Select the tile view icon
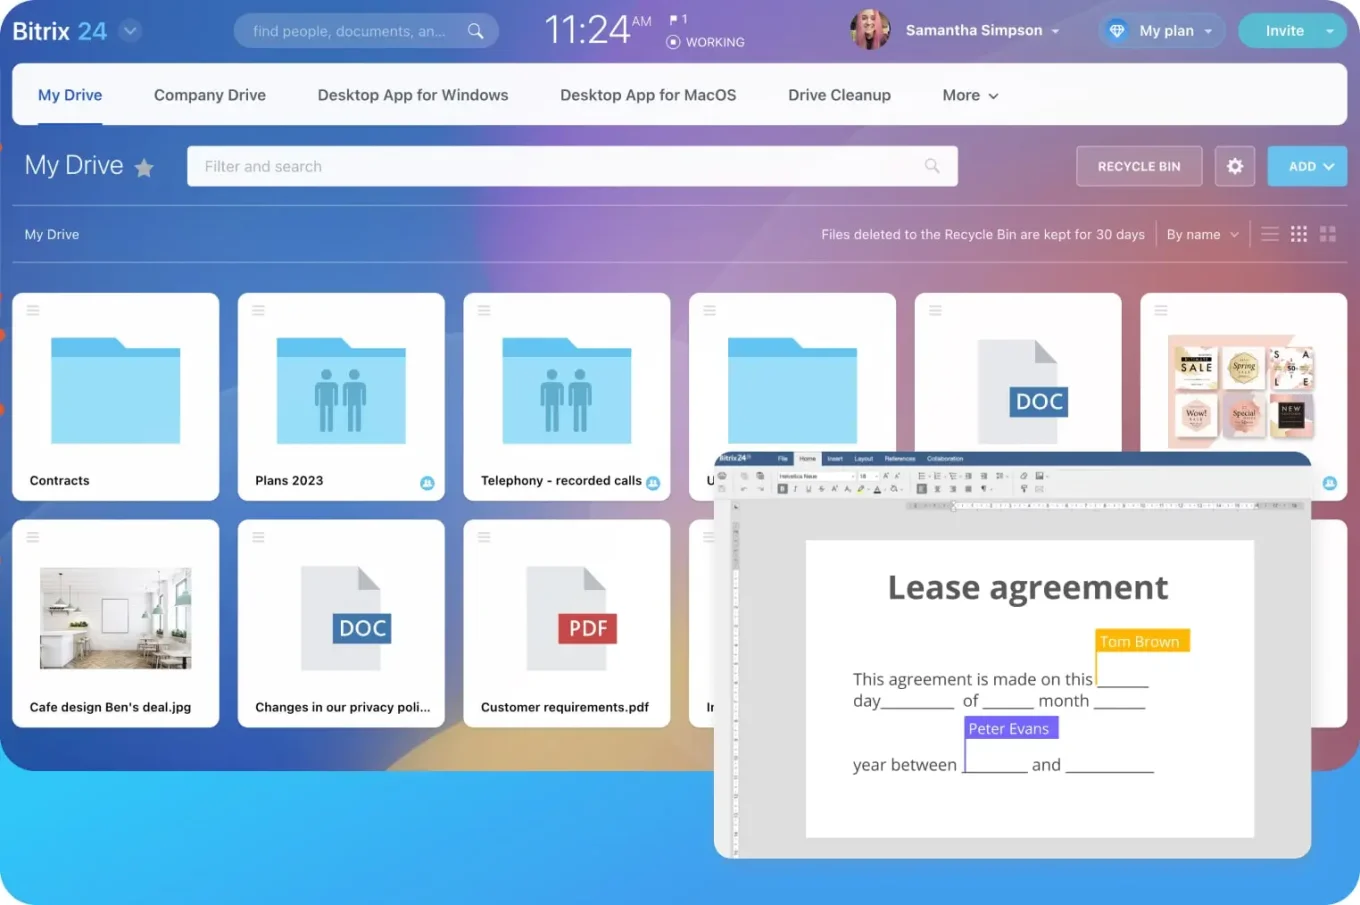1360x905 pixels. coord(1328,234)
